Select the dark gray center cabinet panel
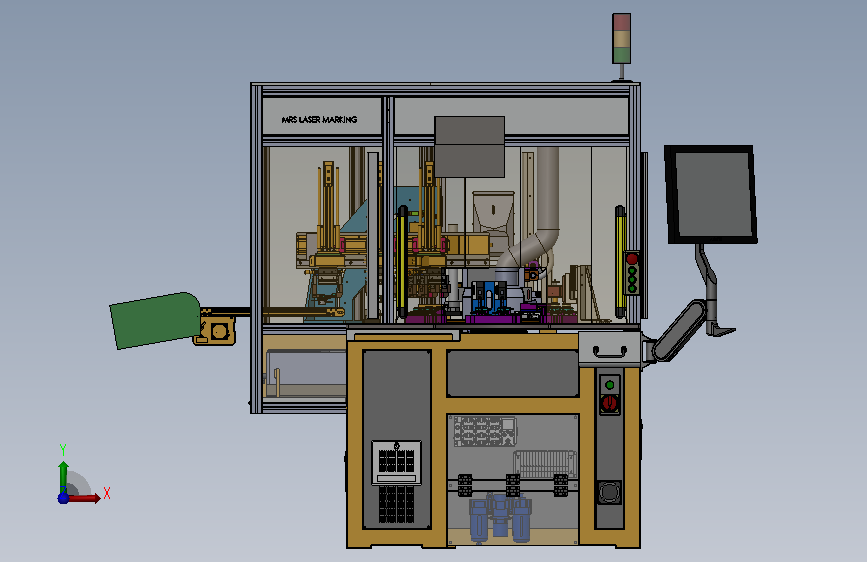 pos(513,373)
